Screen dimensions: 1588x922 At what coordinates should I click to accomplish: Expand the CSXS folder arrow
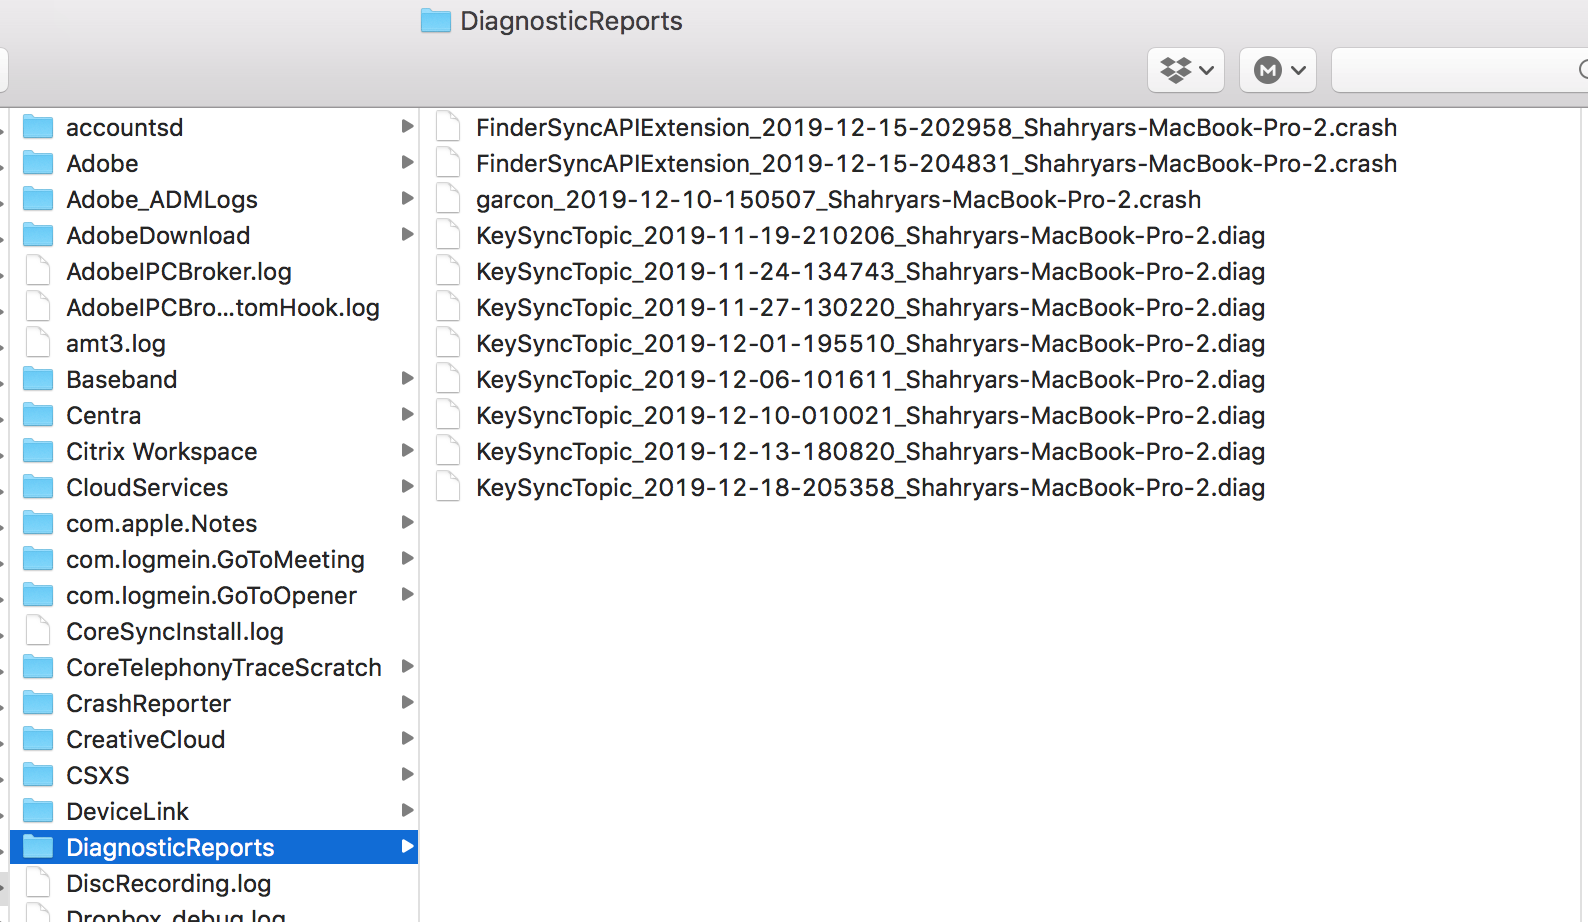407,774
